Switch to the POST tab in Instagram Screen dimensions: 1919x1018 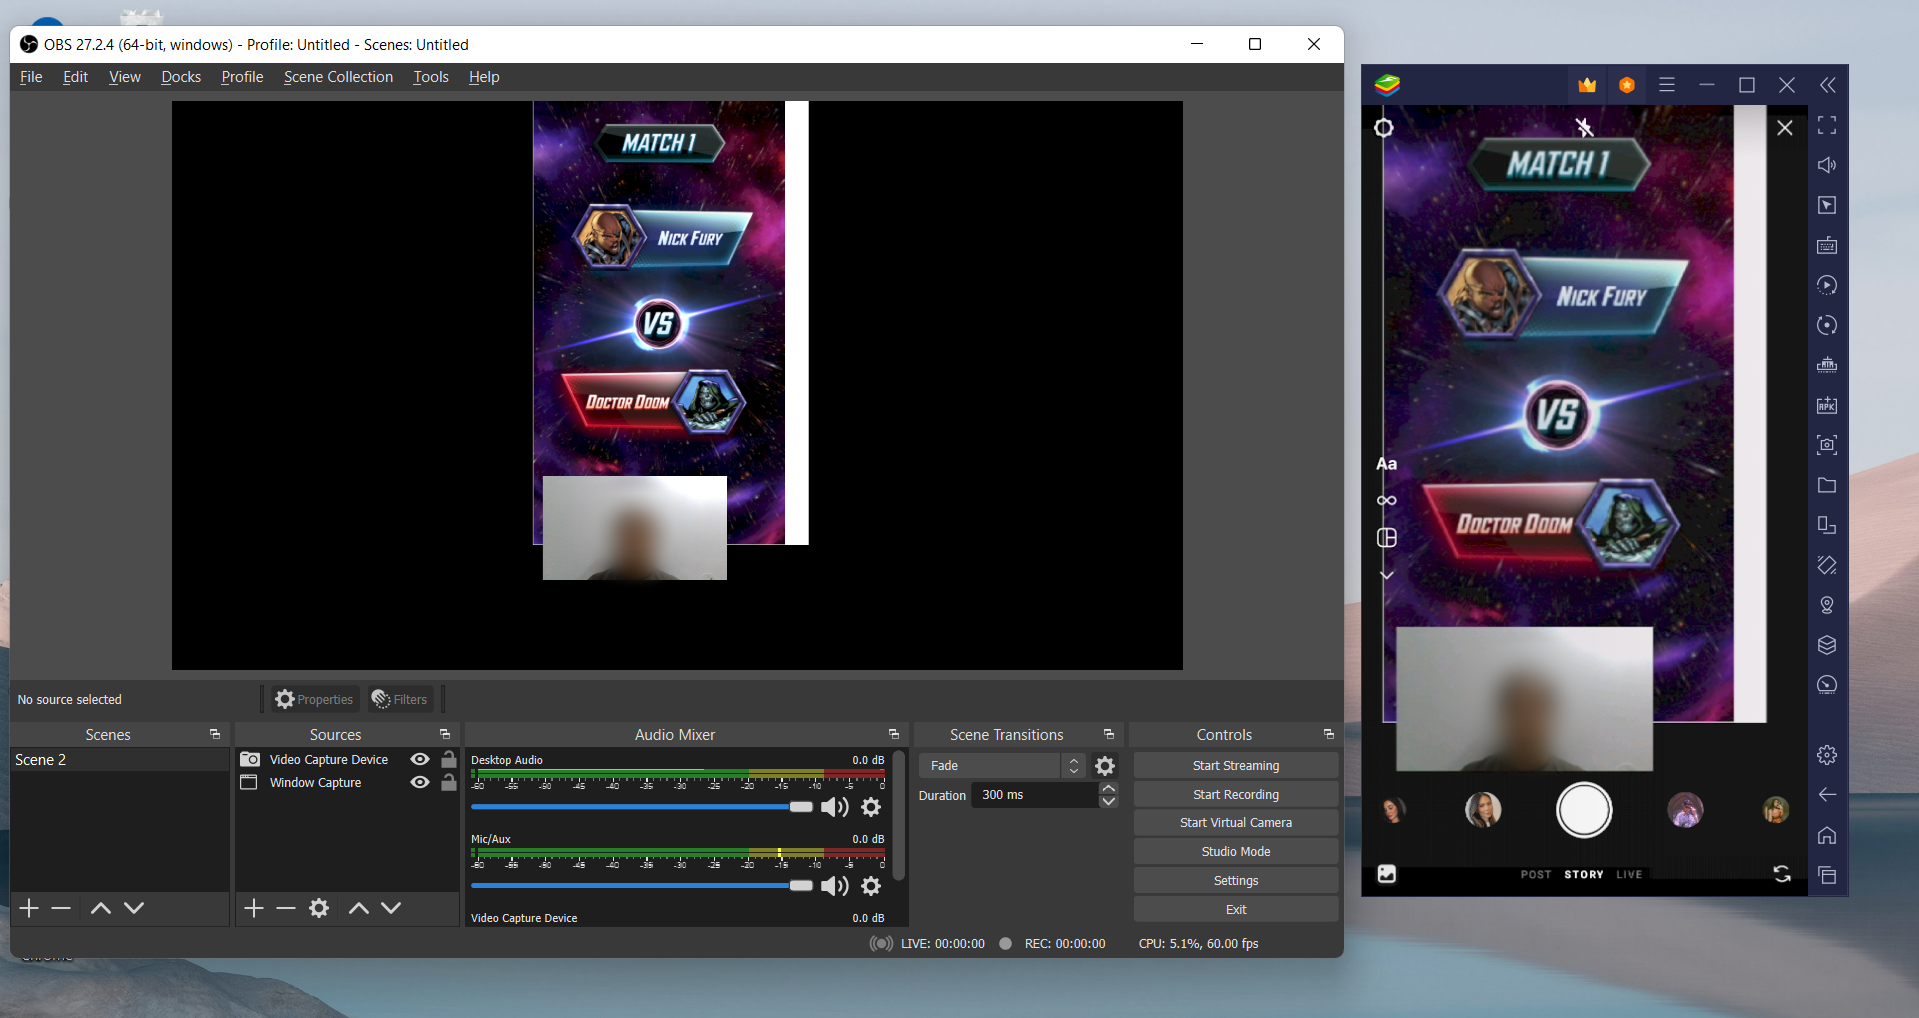point(1535,874)
